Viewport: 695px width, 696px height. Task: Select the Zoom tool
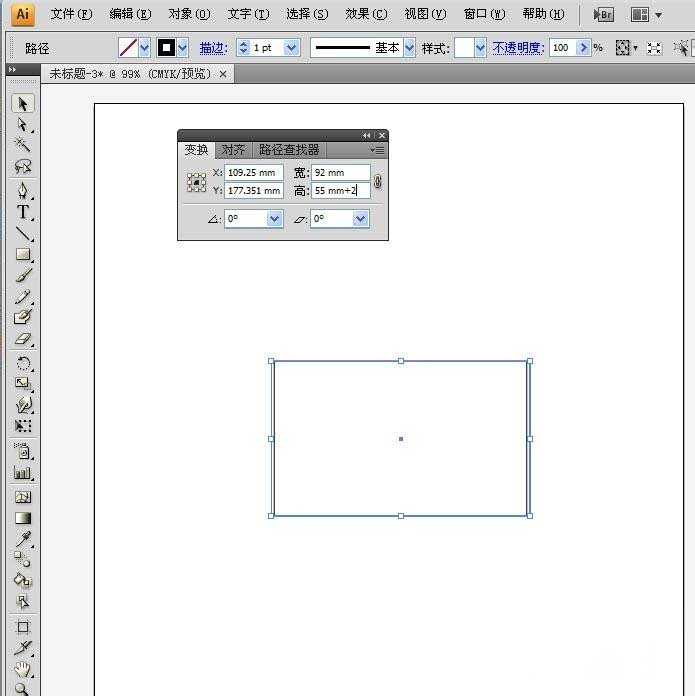pyautogui.click(x=23, y=689)
